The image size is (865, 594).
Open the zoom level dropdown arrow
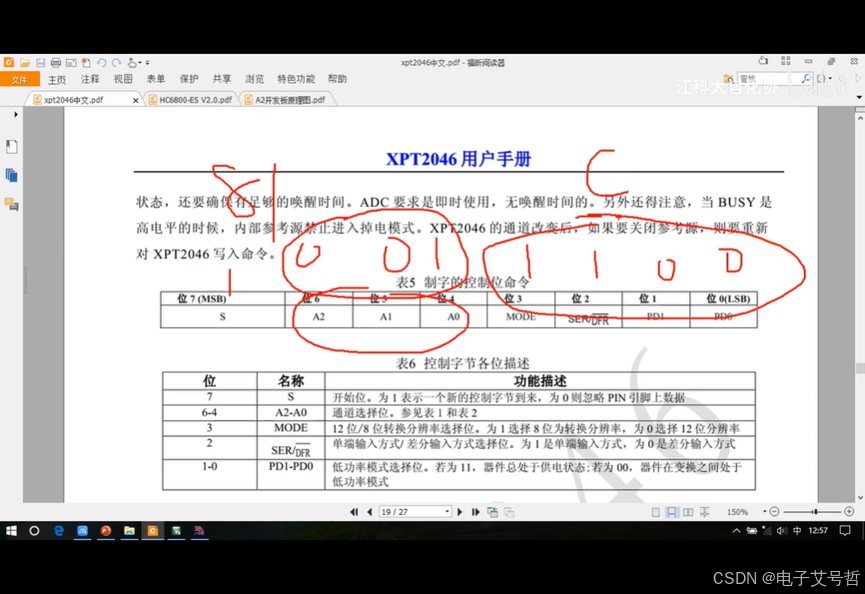765,512
